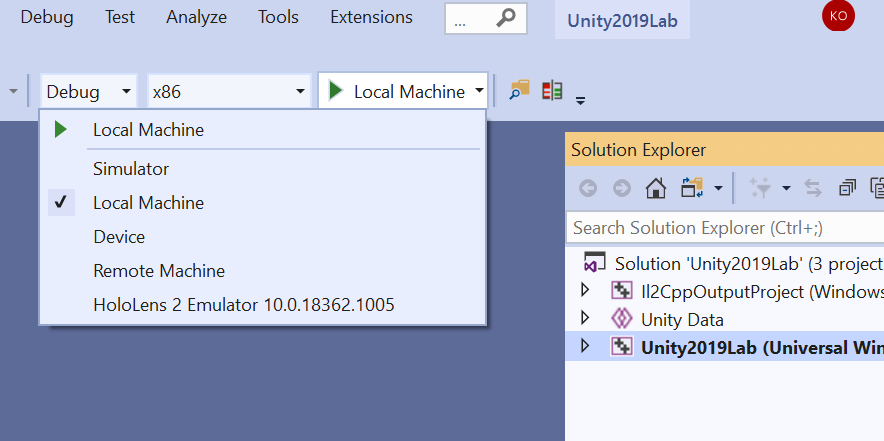Select Local Machine with green play arrow
Screen dimensions: 884x441
pyautogui.click(x=263, y=130)
